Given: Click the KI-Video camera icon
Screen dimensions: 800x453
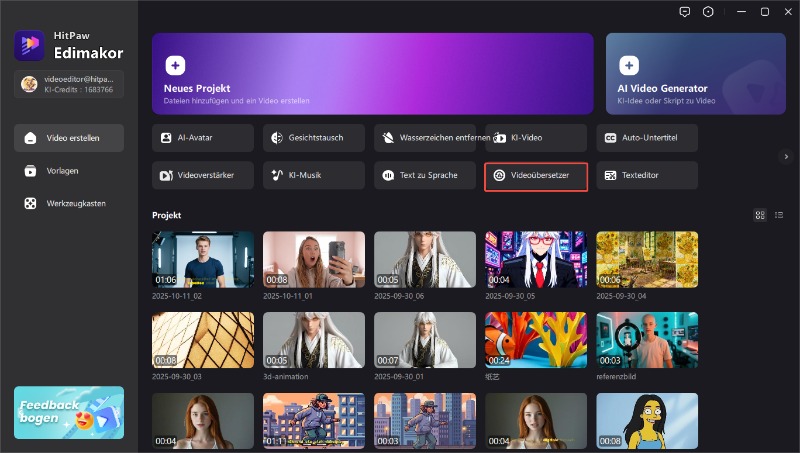Looking at the screenshot, I should [499, 138].
